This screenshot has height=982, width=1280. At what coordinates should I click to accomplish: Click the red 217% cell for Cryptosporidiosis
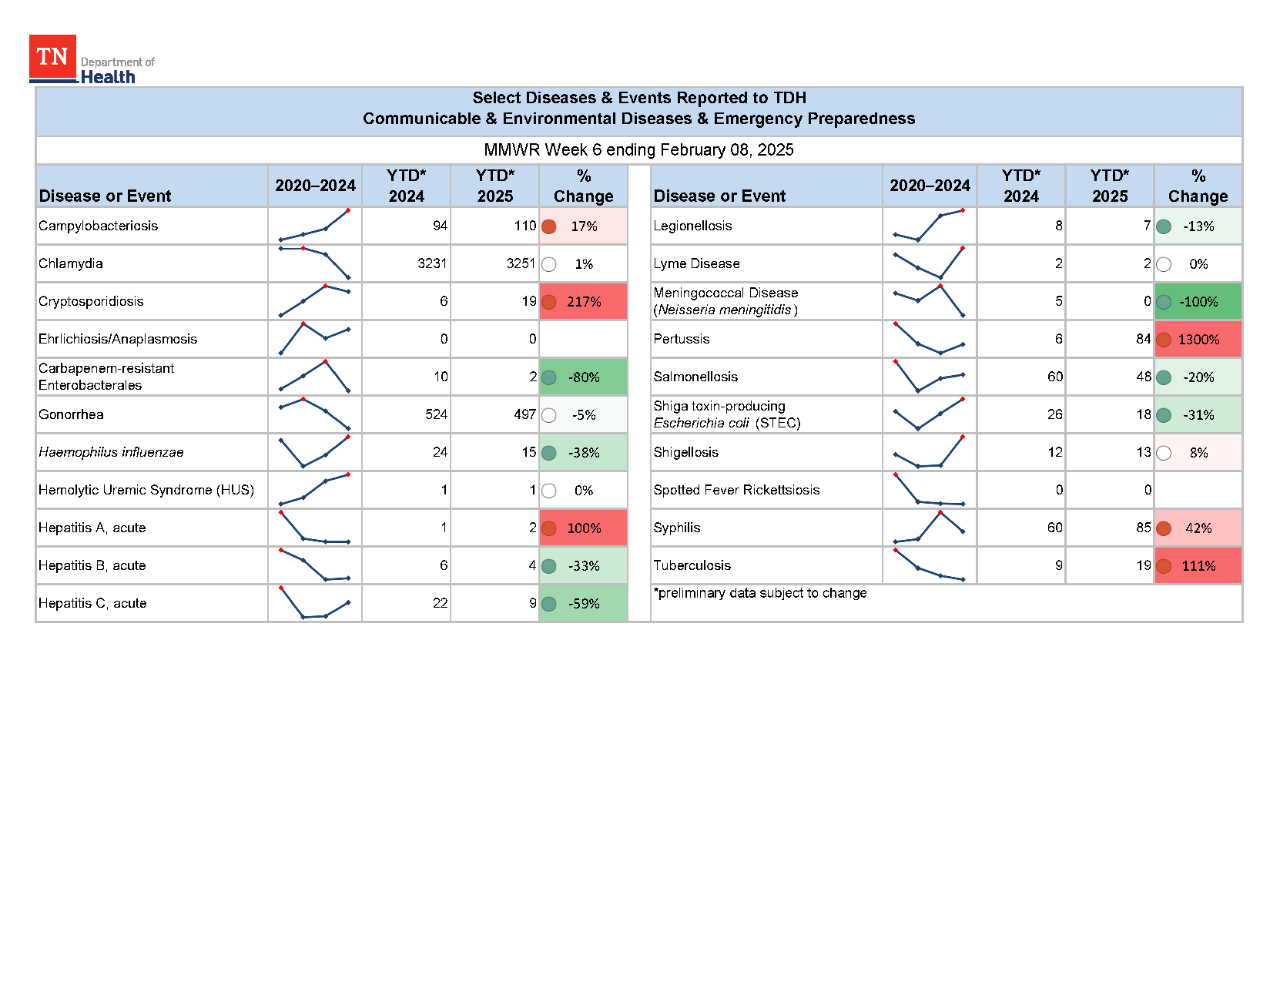coord(583,301)
